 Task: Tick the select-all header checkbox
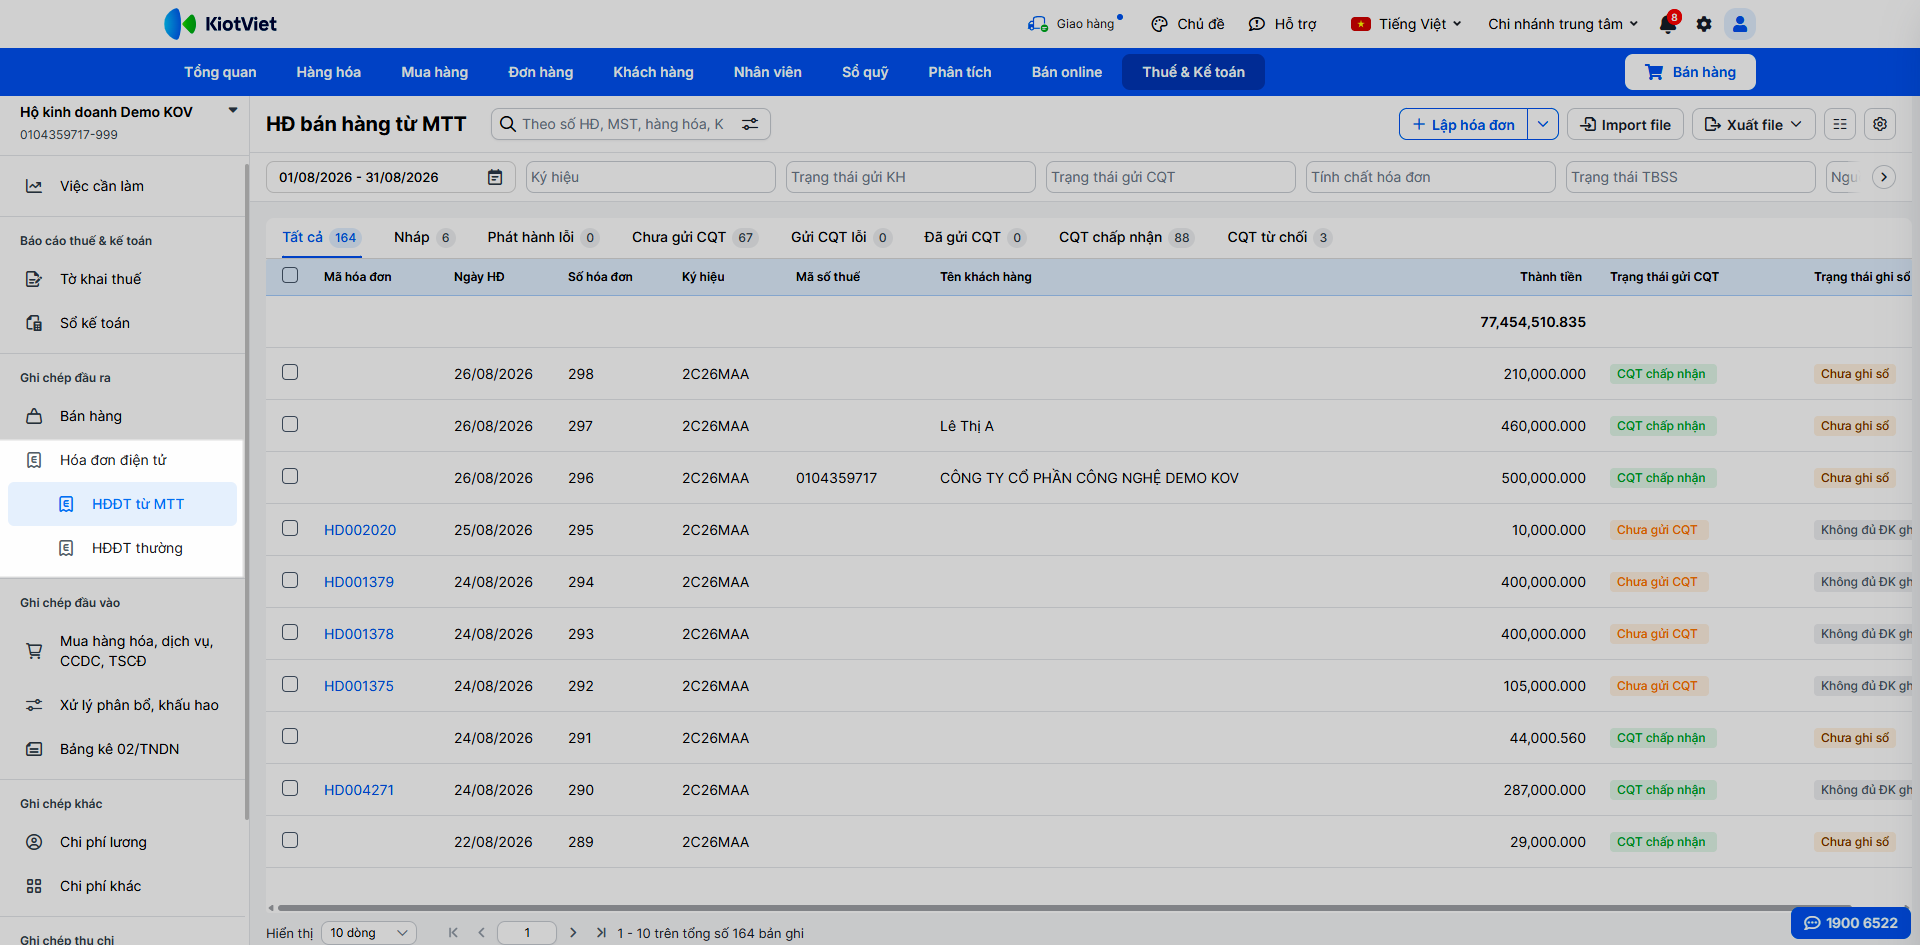pyautogui.click(x=290, y=275)
